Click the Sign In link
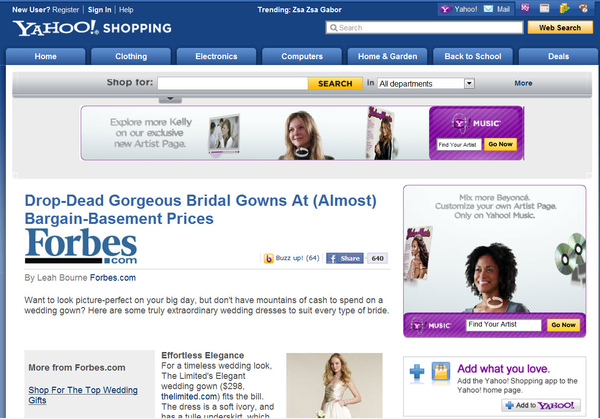 click(99, 10)
